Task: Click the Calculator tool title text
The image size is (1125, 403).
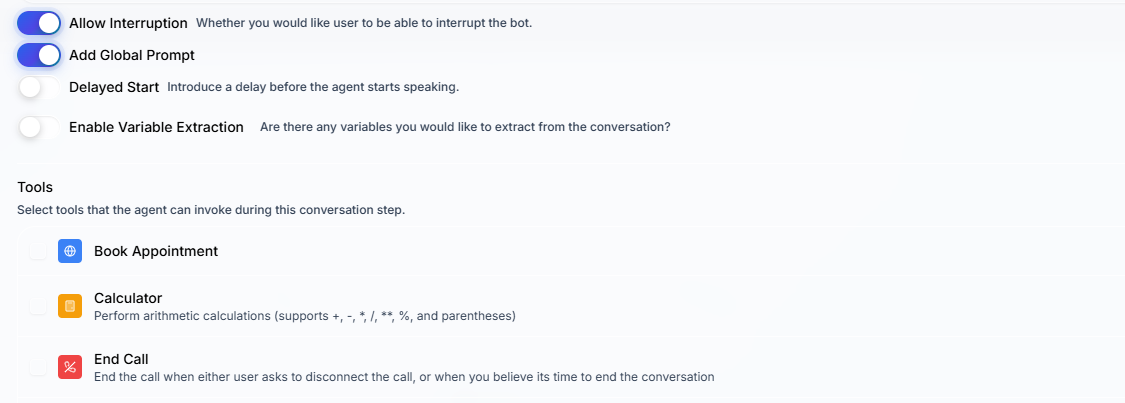Action: [x=128, y=298]
